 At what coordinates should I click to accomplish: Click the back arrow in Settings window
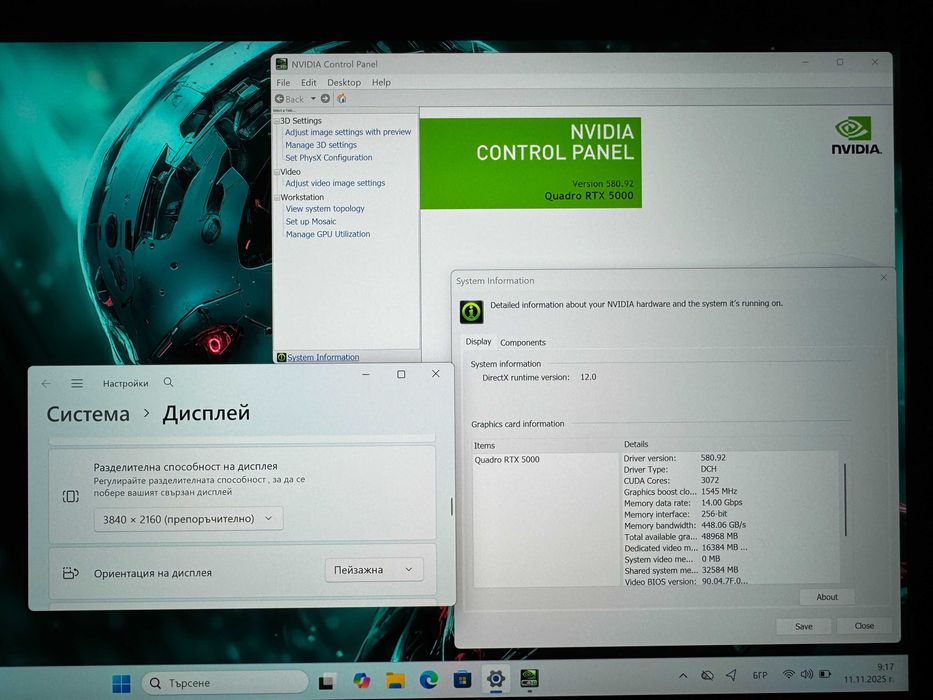[46, 384]
